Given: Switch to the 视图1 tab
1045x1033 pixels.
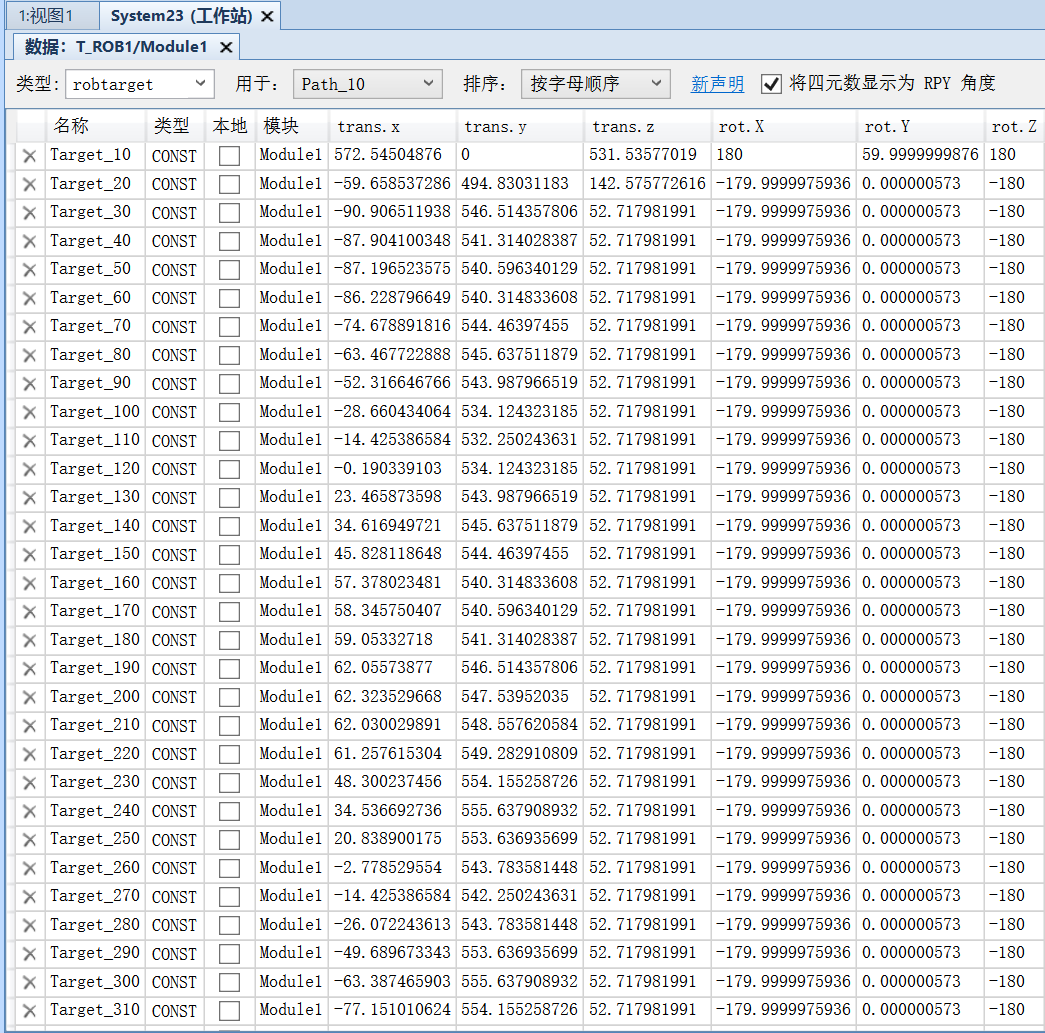Looking at the screenshot, I should click(47, 16).
